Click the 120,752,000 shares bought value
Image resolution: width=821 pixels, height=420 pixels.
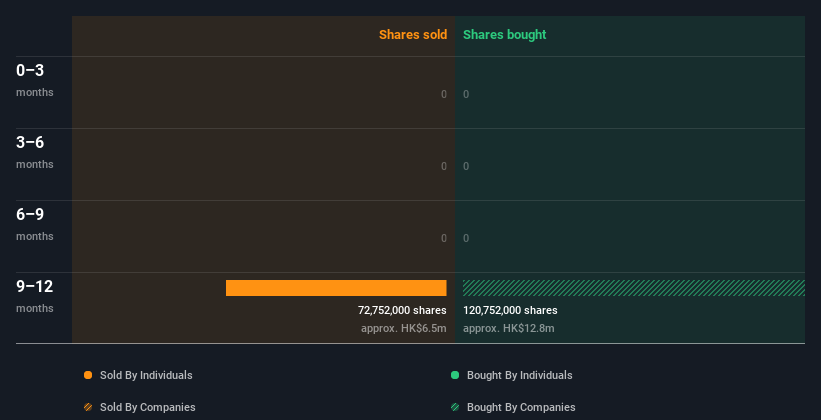[510, 310]
